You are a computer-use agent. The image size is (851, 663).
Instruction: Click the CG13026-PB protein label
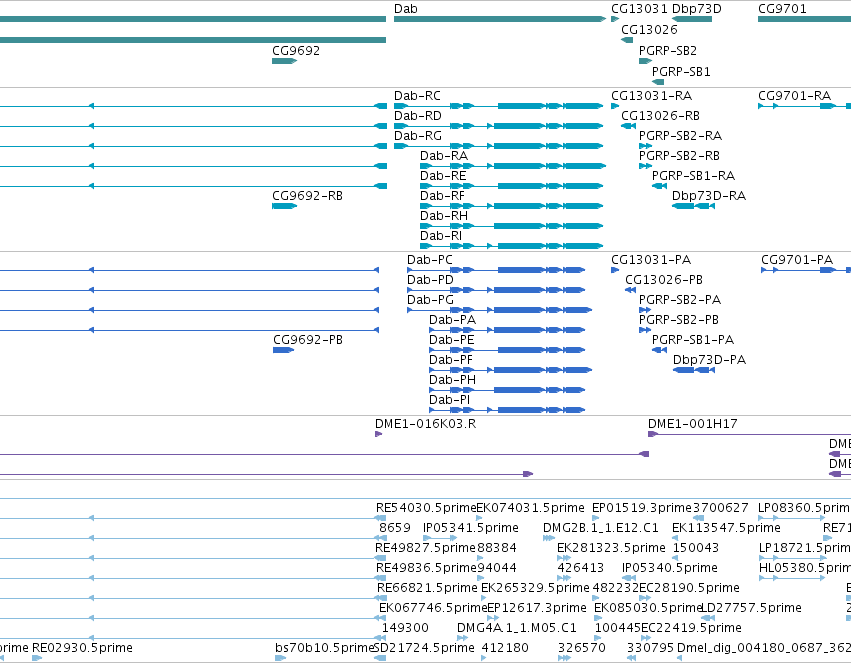coord(664,280)
